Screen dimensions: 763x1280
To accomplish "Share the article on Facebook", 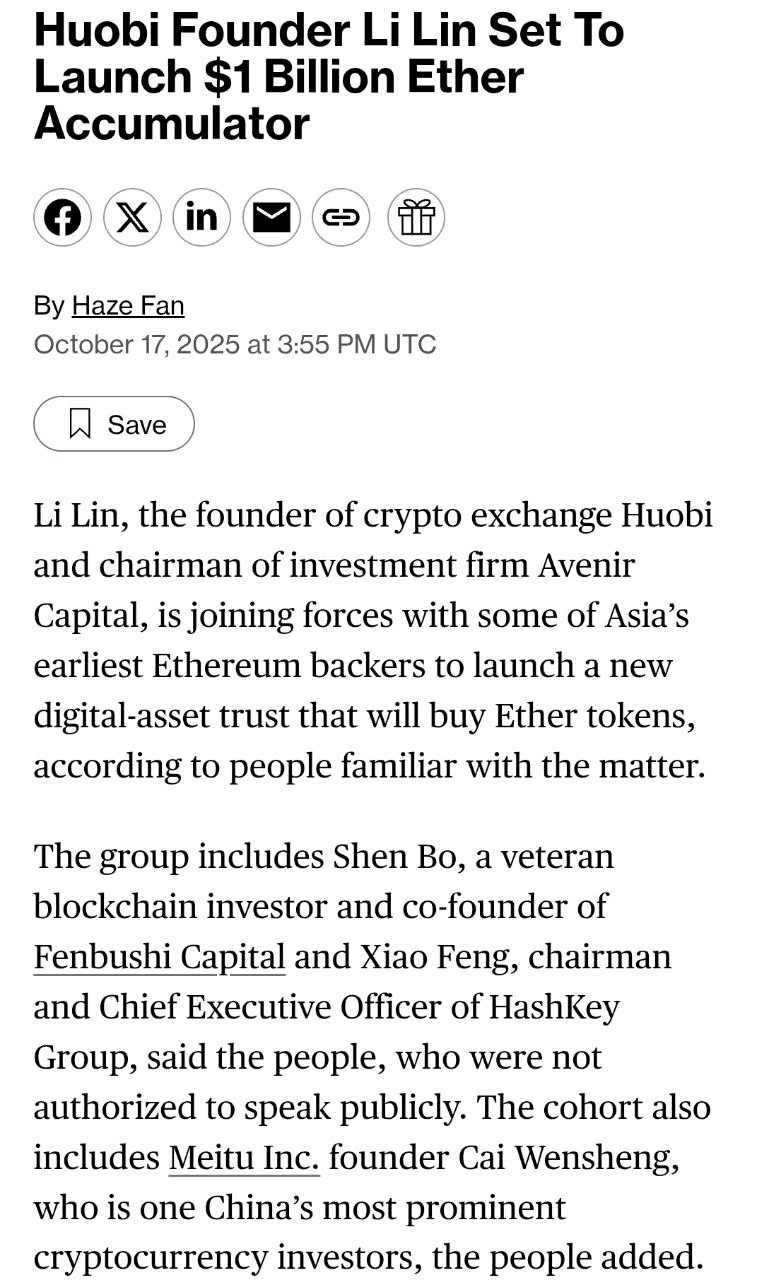I will [62, 217].
